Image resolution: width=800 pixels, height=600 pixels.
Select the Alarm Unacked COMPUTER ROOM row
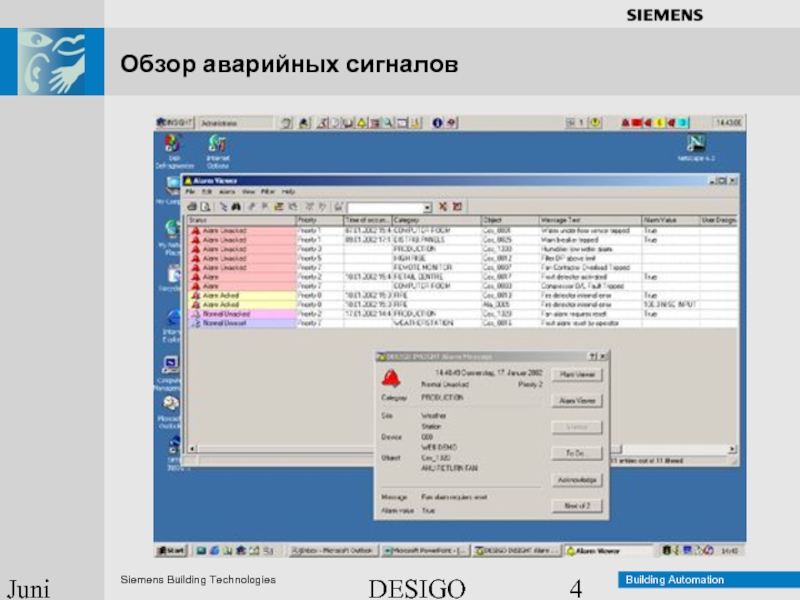coord(462,231)
